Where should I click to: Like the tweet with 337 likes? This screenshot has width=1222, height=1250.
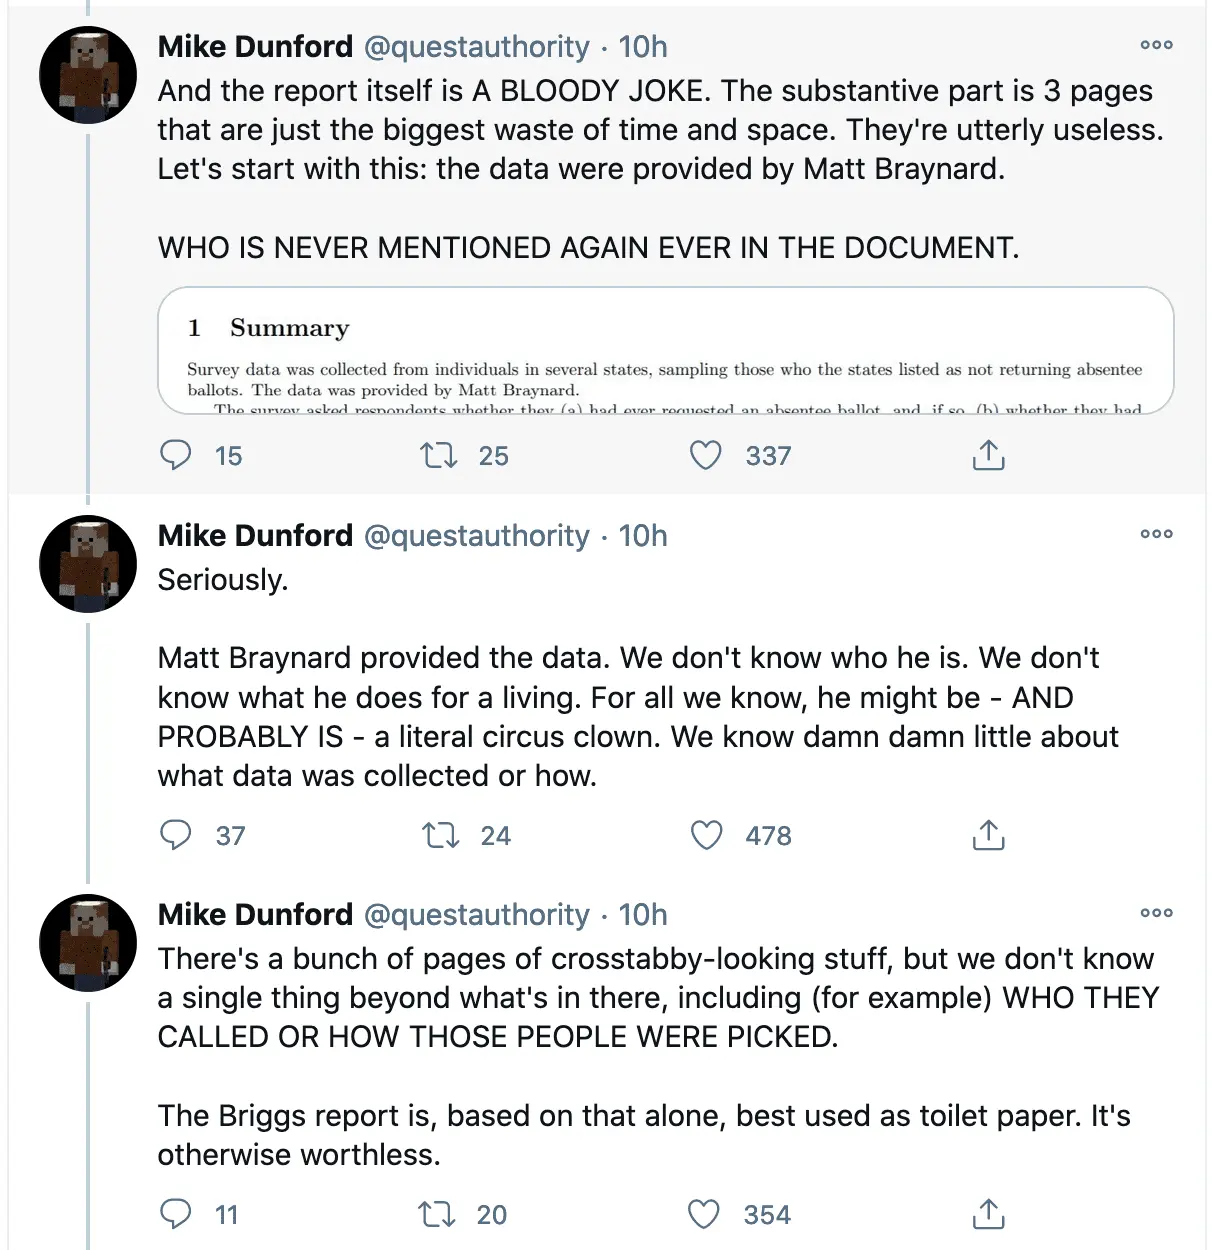[x=706, y=456]
